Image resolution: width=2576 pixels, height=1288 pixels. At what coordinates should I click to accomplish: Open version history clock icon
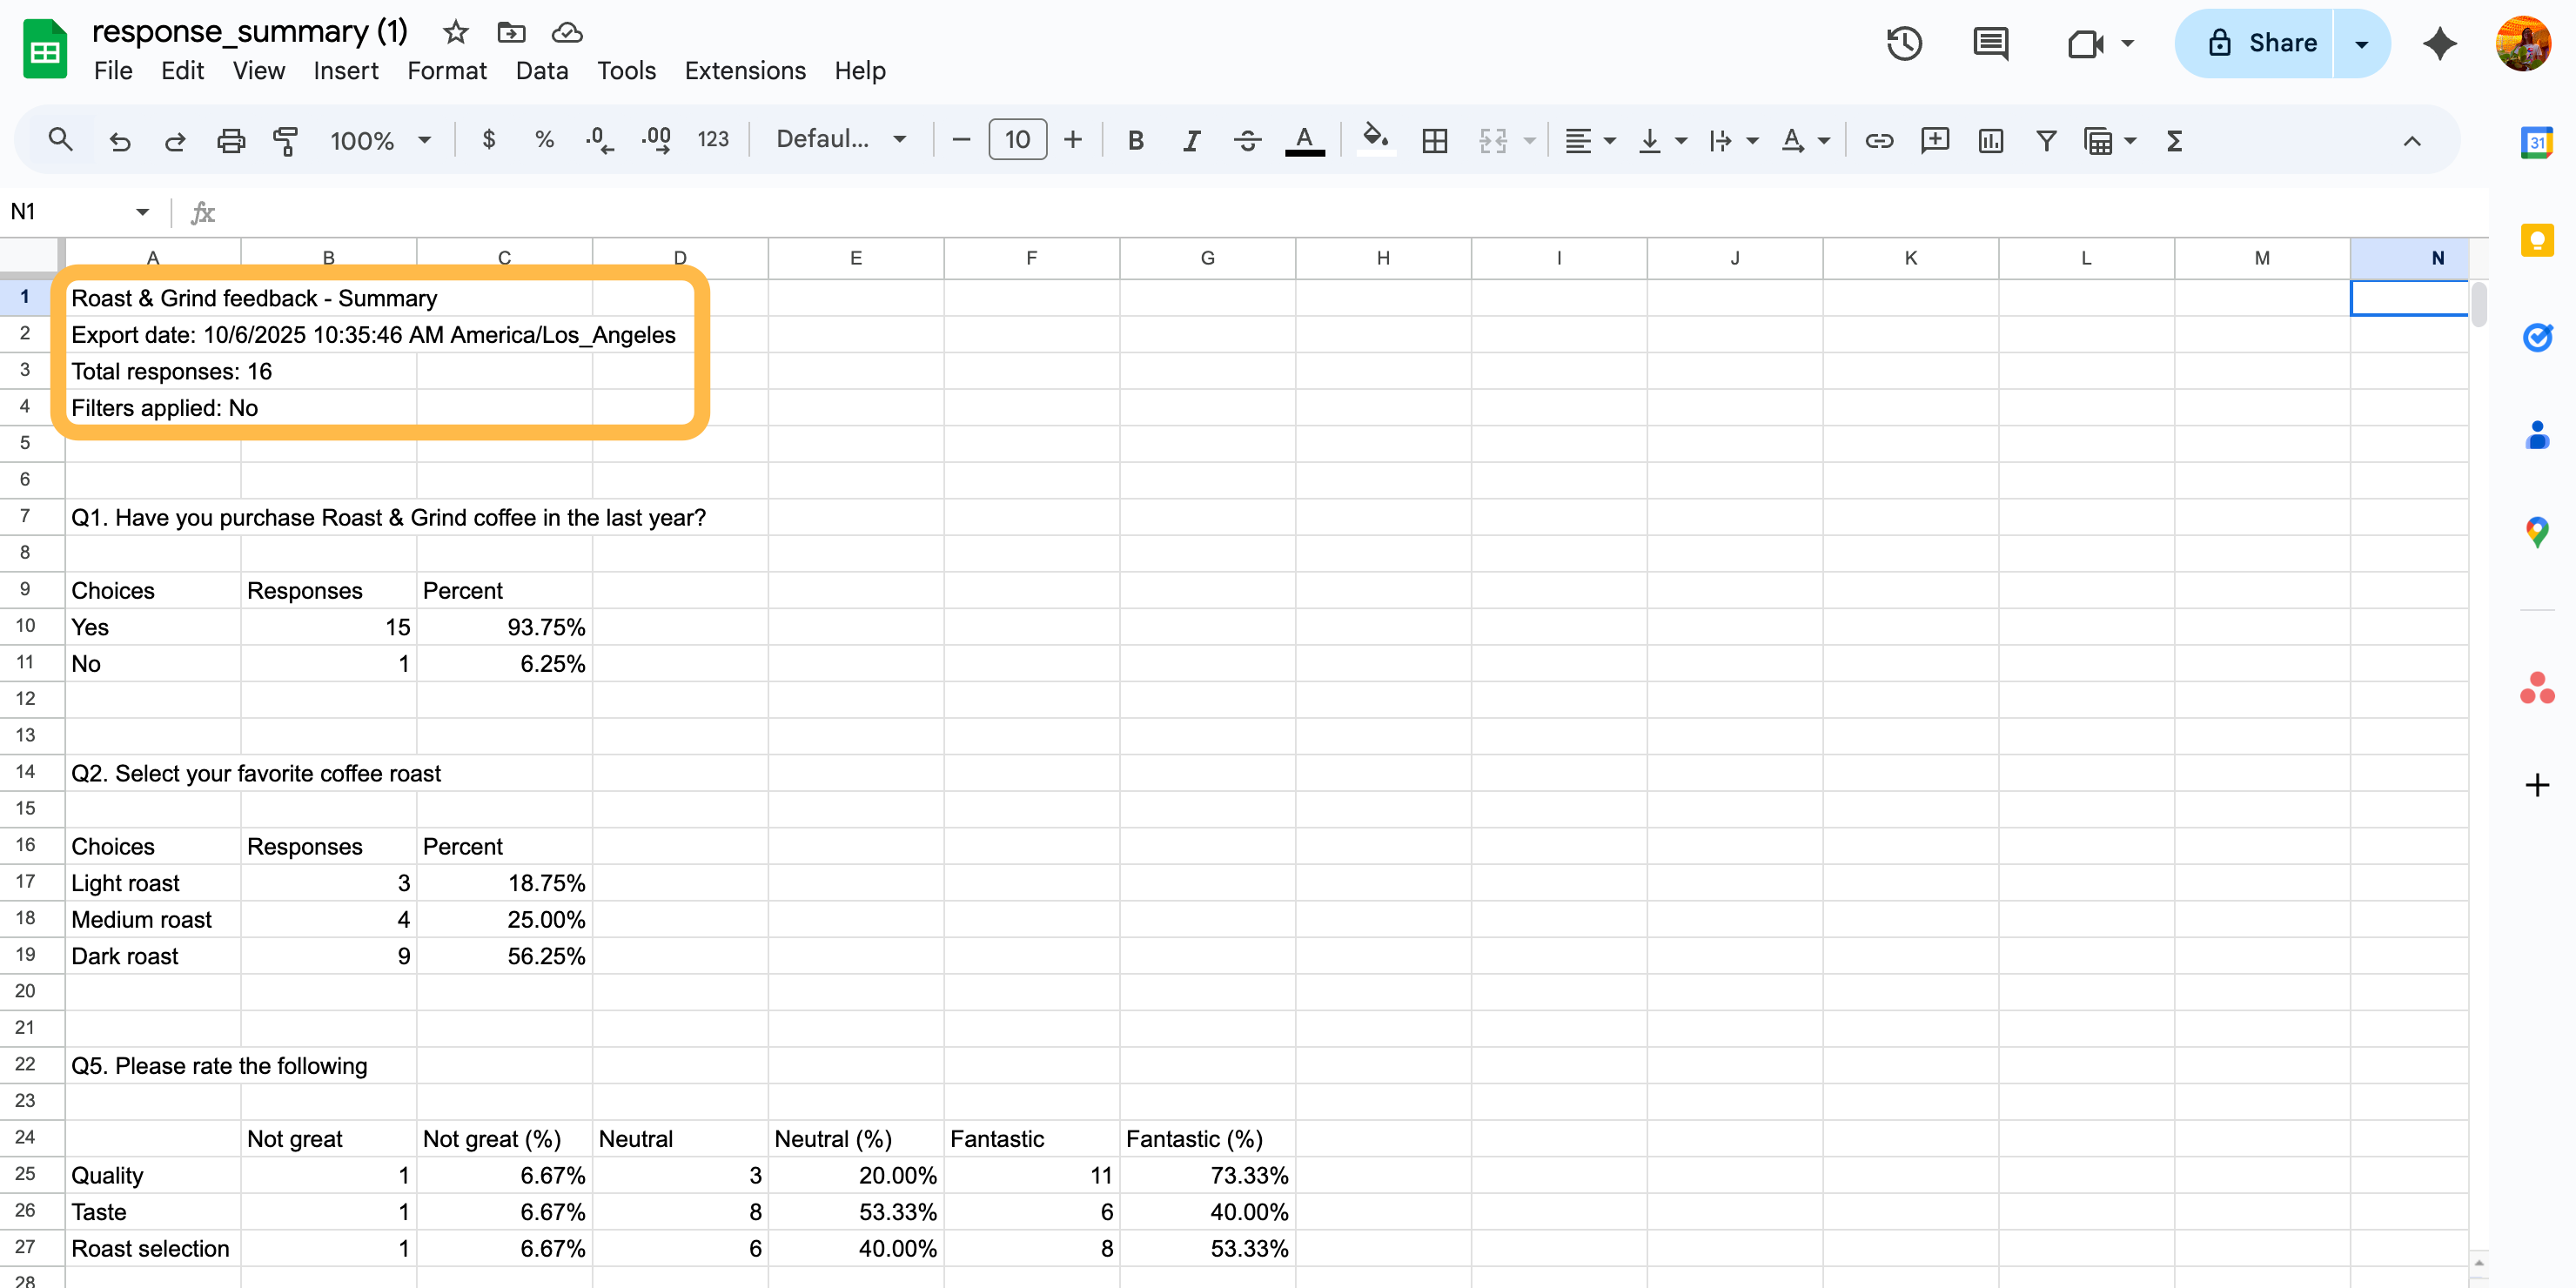click(1903, 43)
